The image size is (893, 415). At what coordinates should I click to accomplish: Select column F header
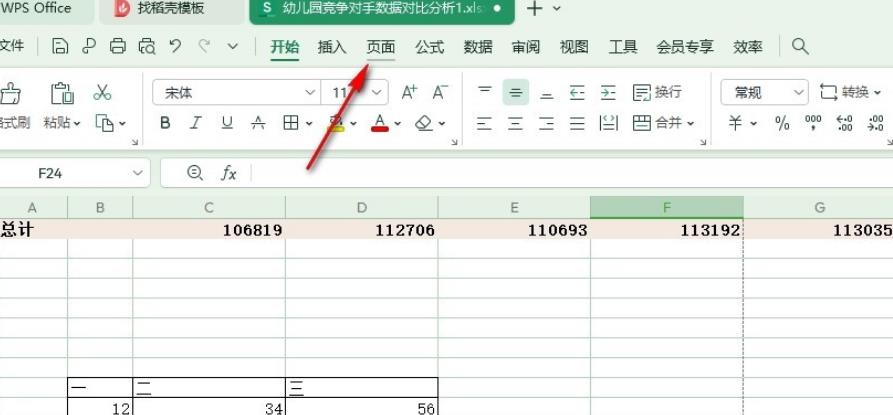(667, 208)
